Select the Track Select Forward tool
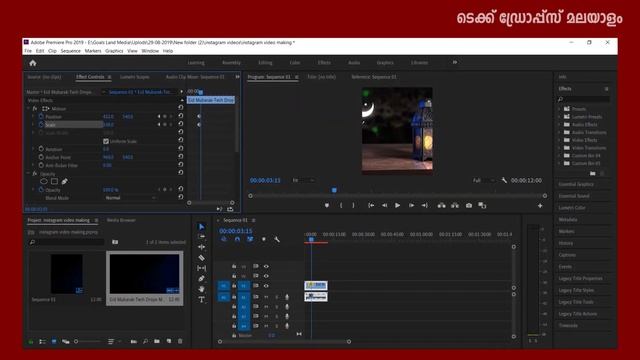The width and height of the screenshot is (640, 360). (x=202, y=237)
